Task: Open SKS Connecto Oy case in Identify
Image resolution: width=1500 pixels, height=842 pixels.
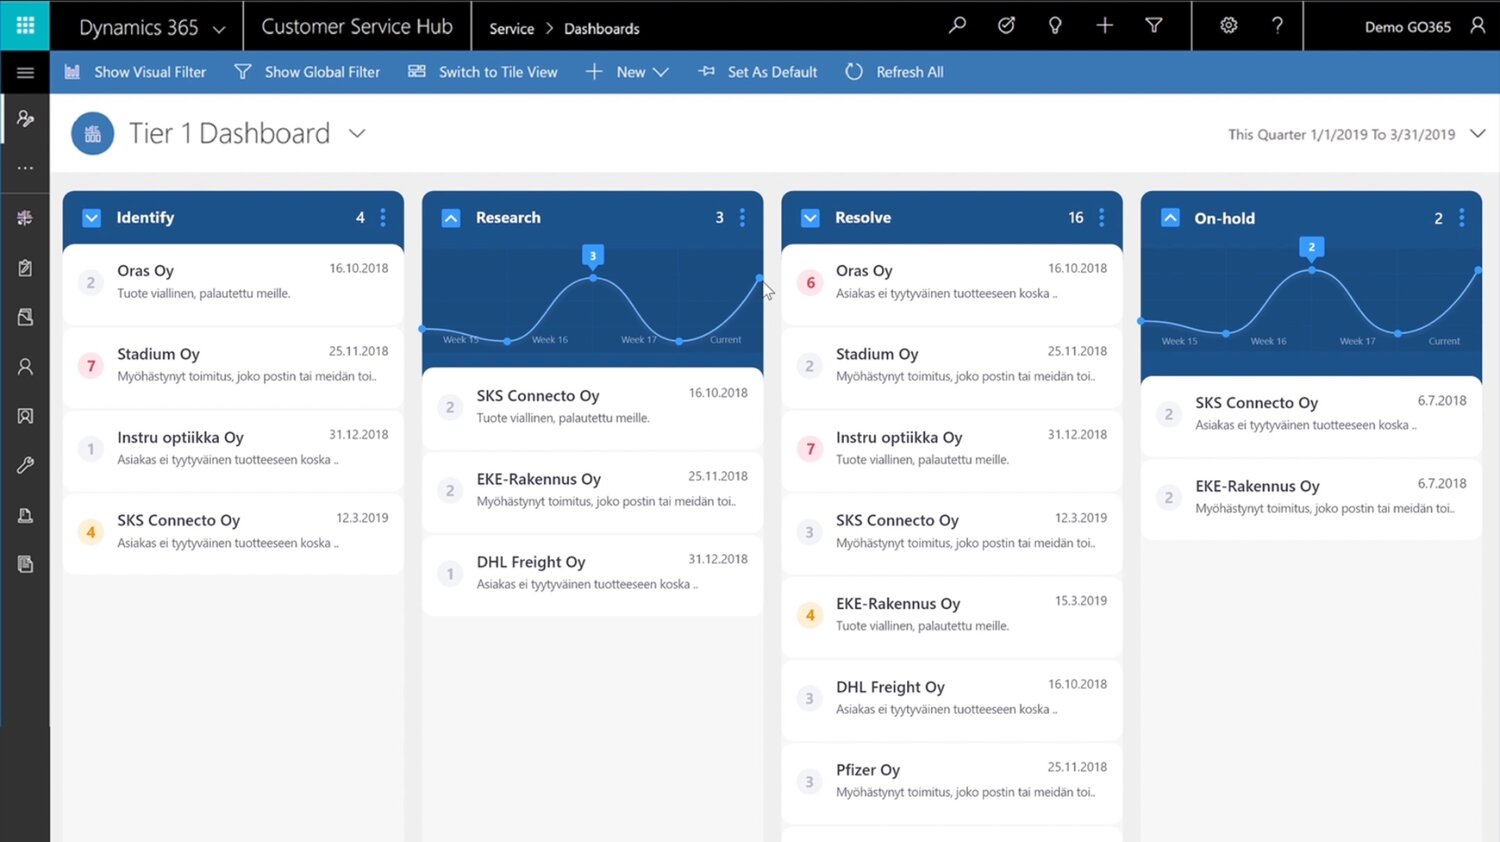Action: [233, 532]
